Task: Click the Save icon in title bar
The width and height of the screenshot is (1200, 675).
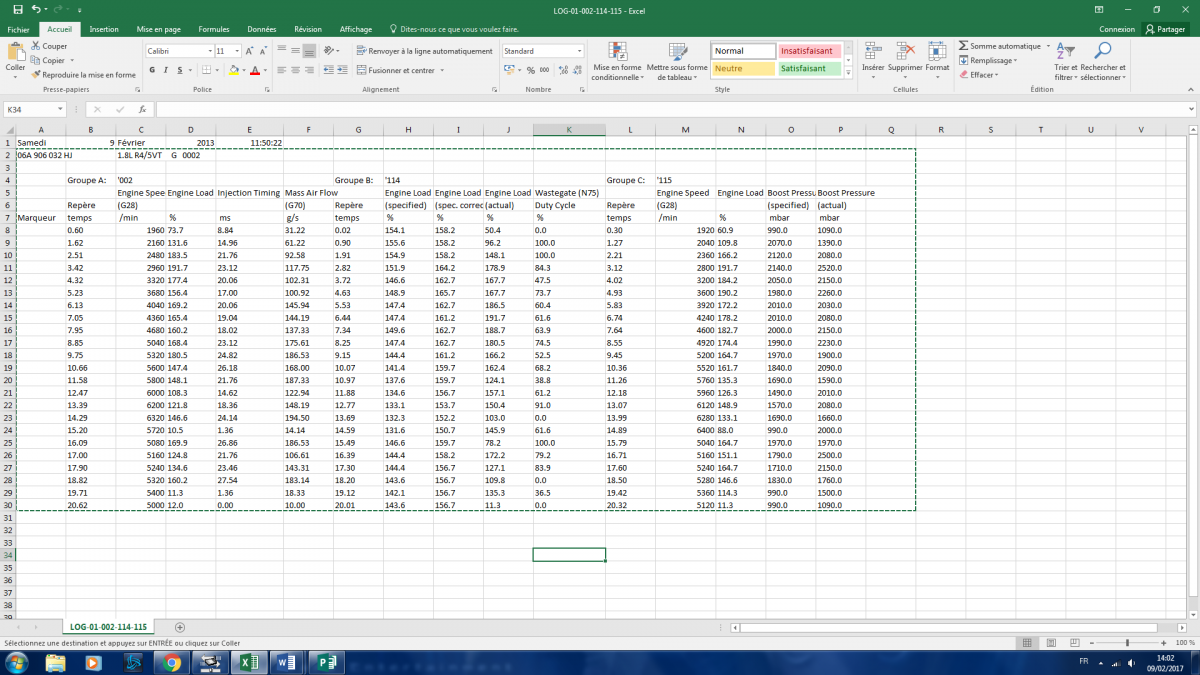Action: click(x=19, y=9)
